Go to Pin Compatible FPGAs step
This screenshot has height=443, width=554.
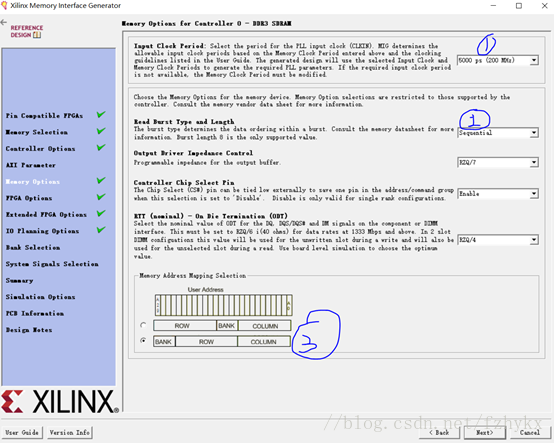coord(44,116)
